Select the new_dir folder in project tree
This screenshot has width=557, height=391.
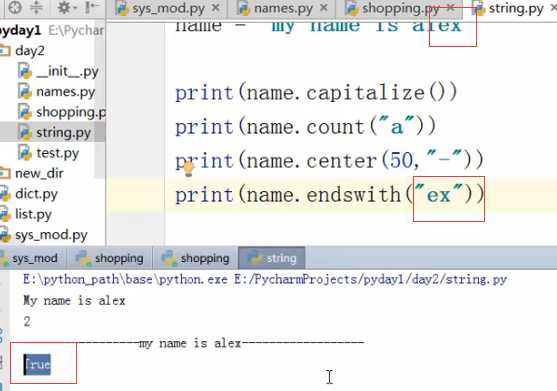pos(39,174)
